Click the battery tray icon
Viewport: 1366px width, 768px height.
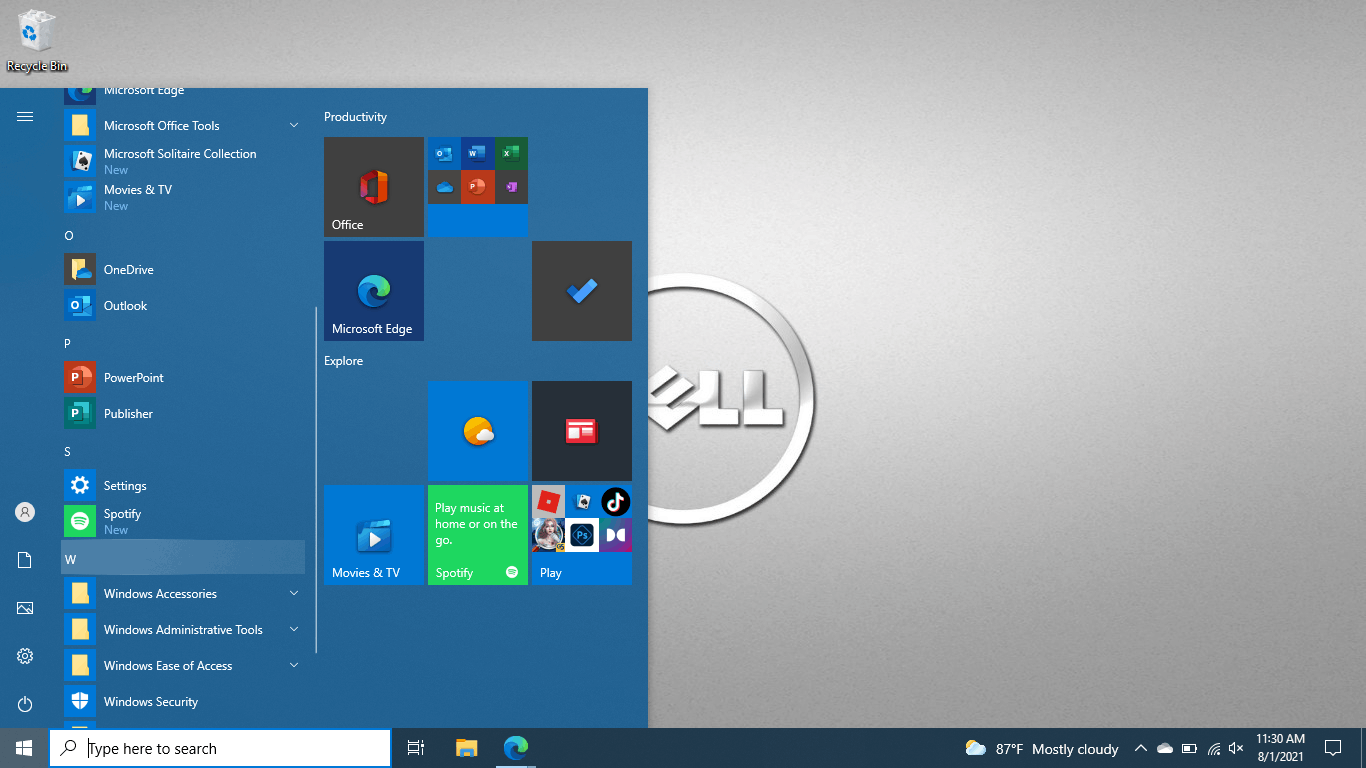(x=1189, y=748)
